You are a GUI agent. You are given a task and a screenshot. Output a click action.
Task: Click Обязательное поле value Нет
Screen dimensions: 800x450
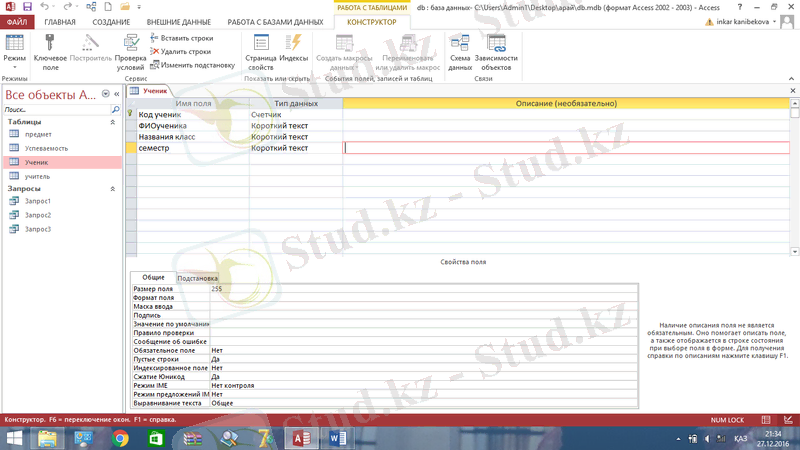coord(423,351)
